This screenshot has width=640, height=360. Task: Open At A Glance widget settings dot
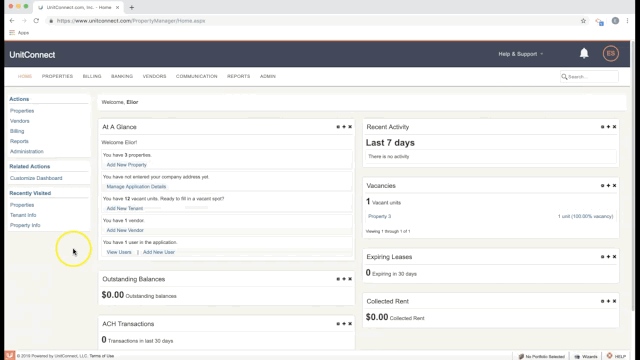338,127
